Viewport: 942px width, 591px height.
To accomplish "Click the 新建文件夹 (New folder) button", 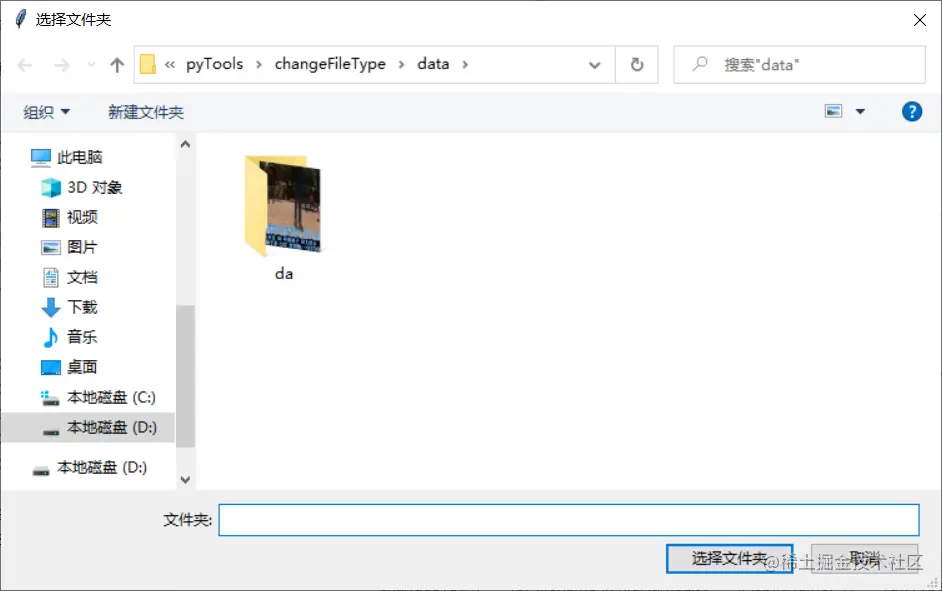I will tap(146, 111).
